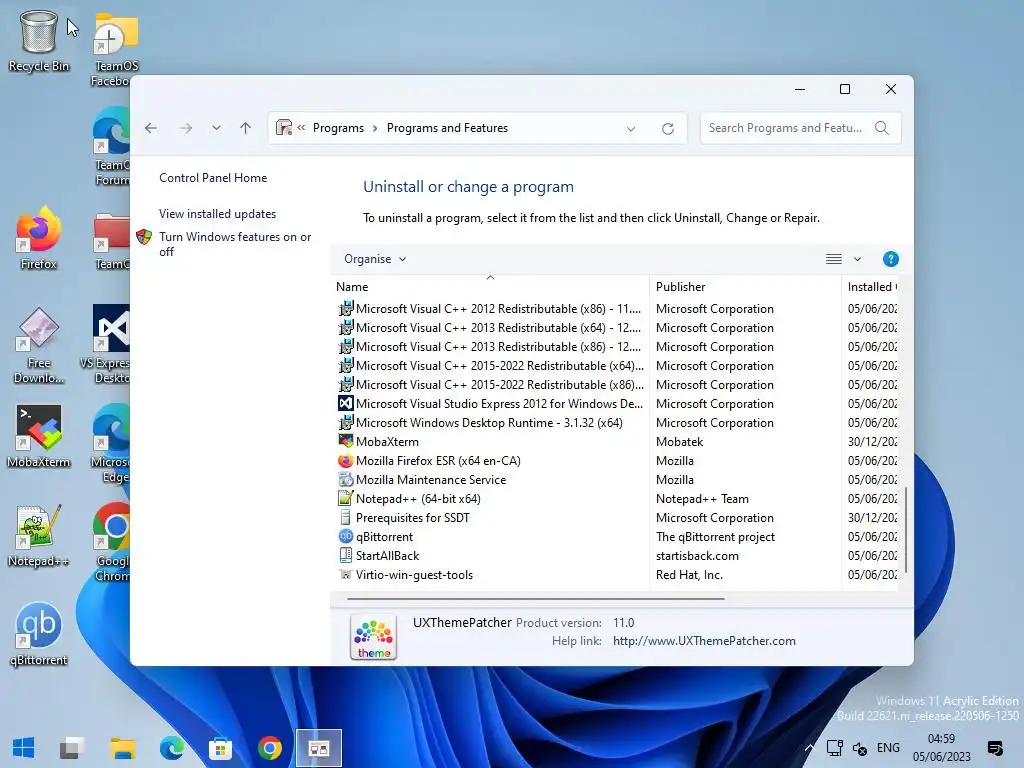Screen dimensions: 1024x768
Task: Click the Programs and Features breadcrumb
Action: click(x=447, y=128)
